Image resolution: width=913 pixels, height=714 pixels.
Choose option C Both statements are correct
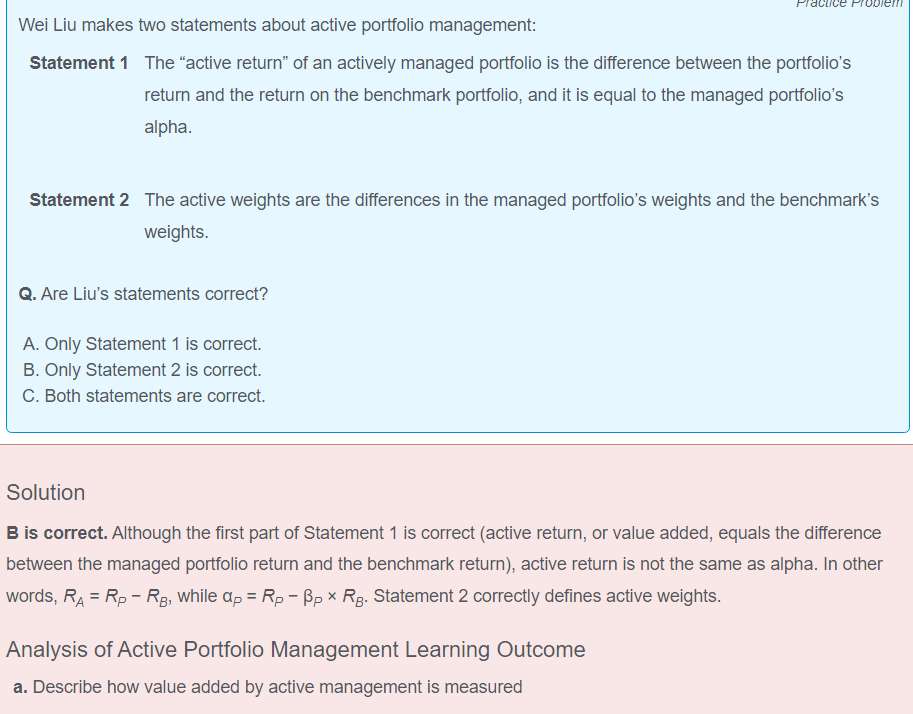[144, 396]
